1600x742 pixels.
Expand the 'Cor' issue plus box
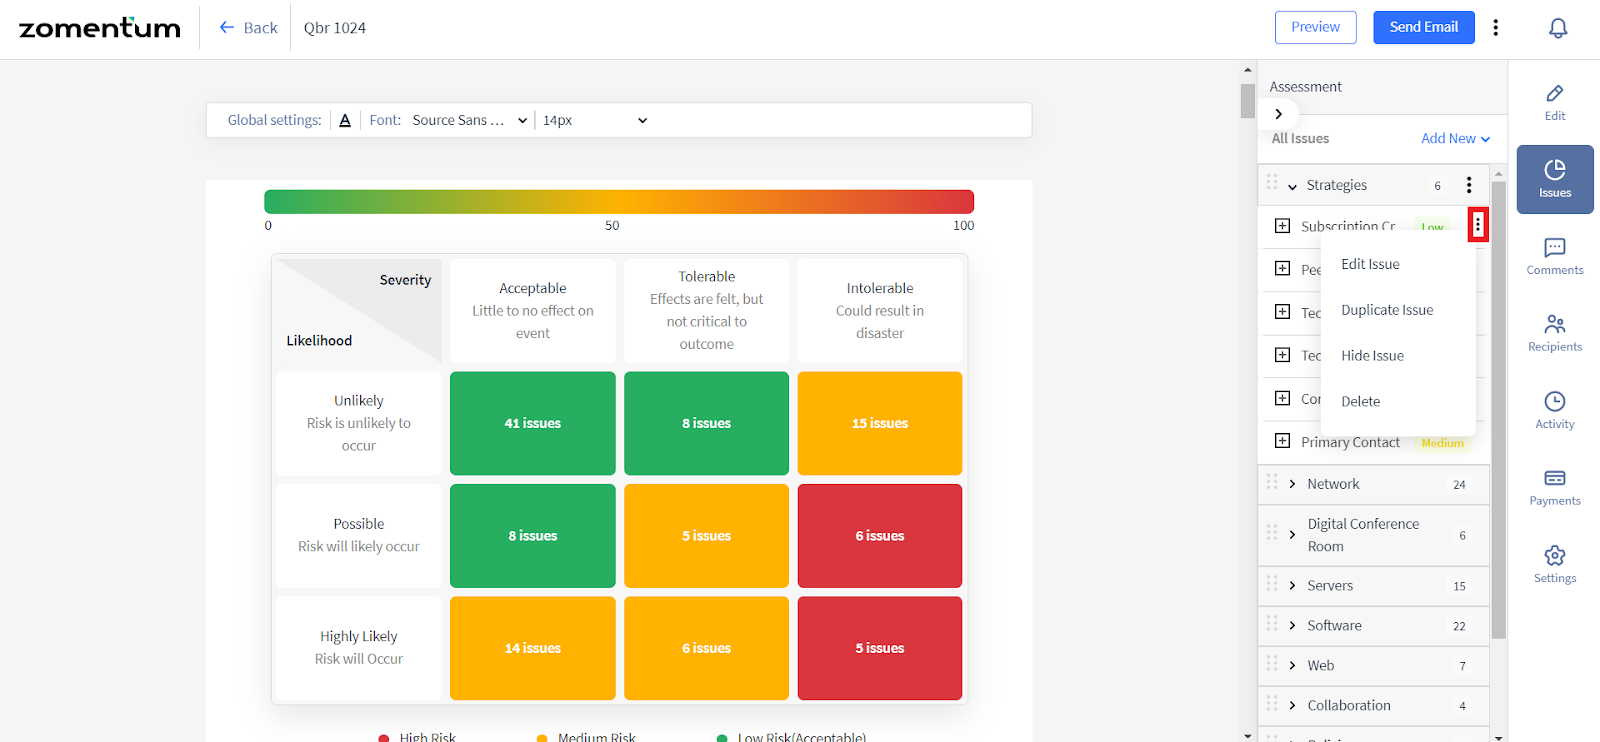[1282, 398]
